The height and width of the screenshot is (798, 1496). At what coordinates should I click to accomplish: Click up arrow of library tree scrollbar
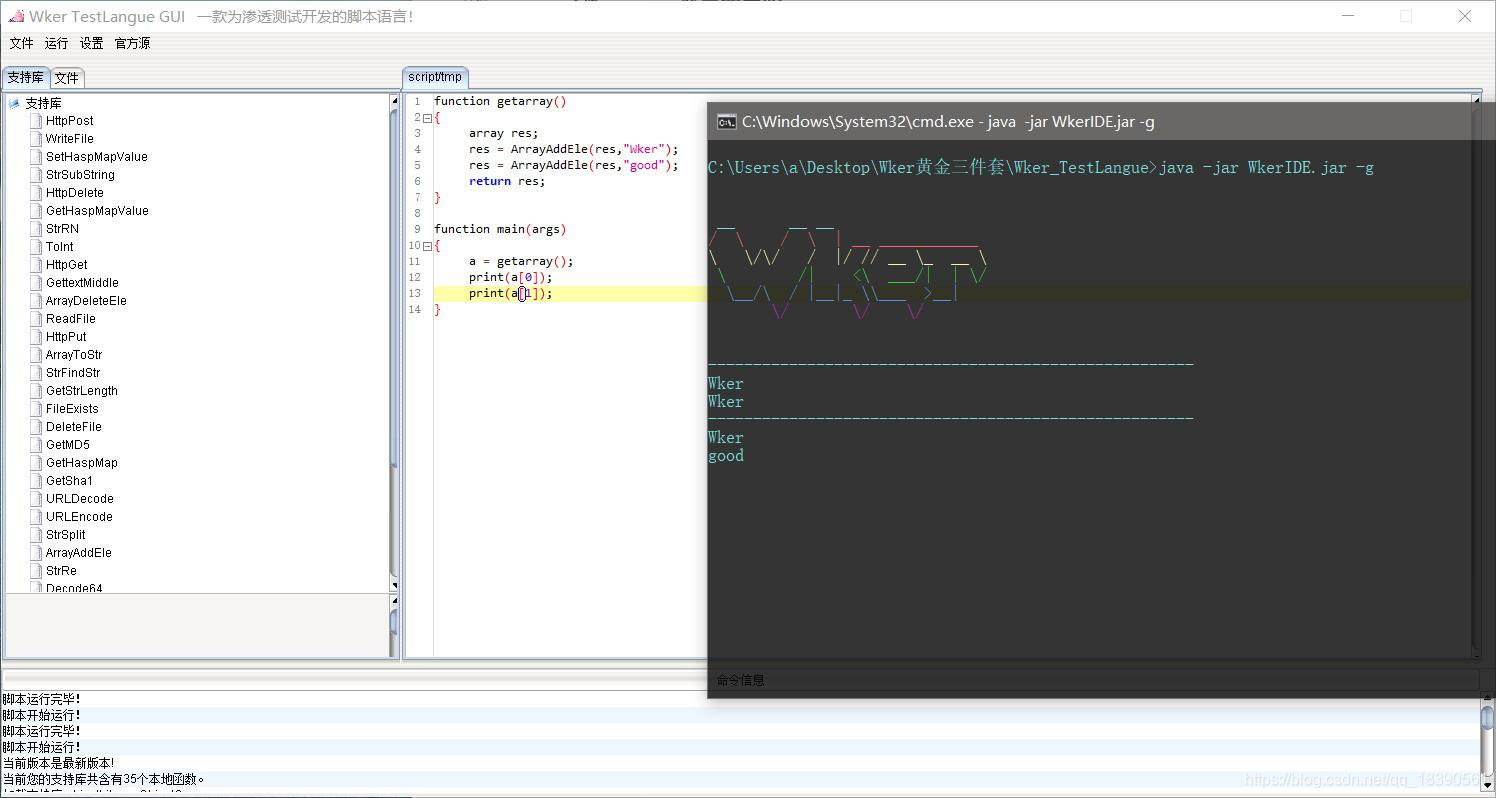click(x=394, y=101)
